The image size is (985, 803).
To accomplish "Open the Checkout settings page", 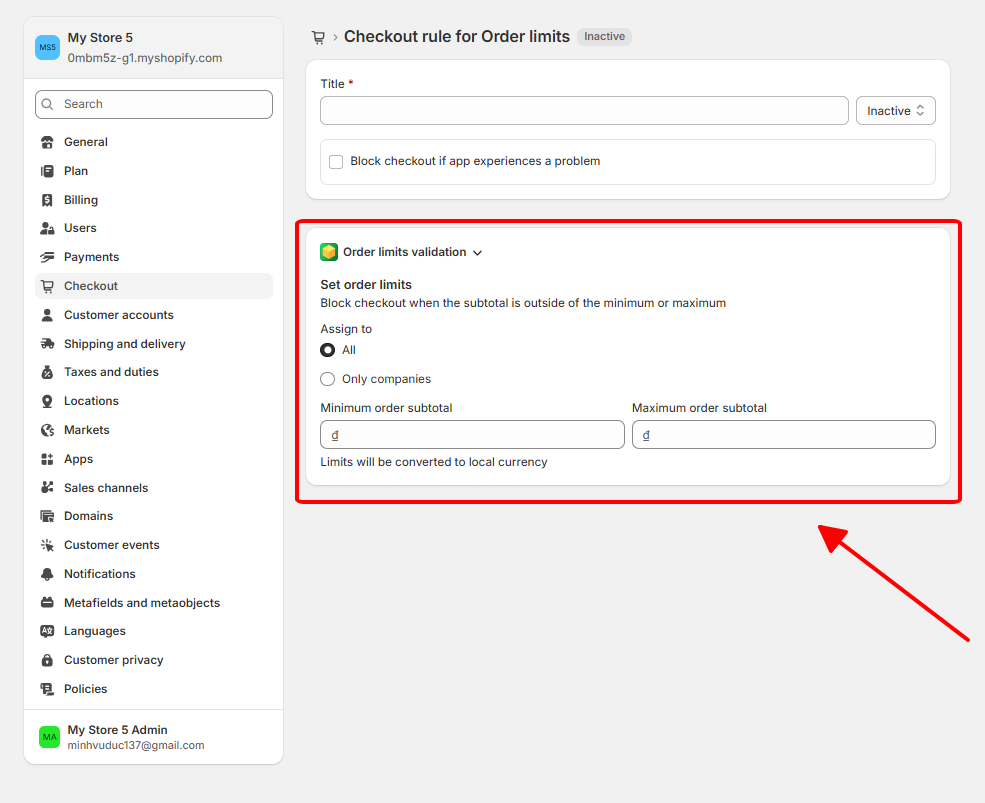I will [x=154, y=286].
